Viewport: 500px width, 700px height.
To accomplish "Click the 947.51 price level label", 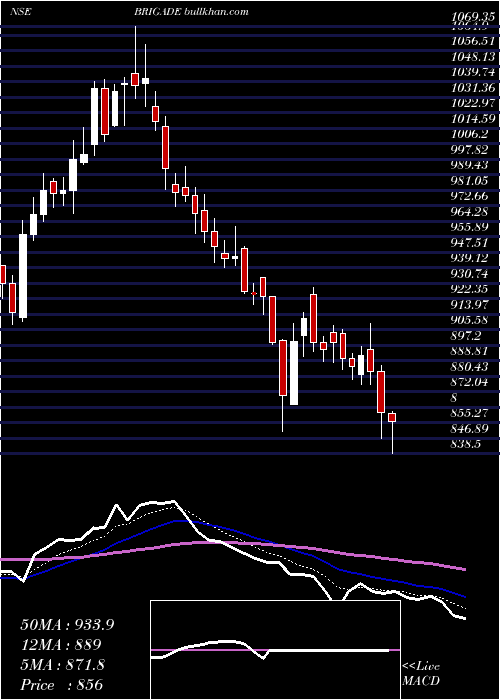I will (470, 242).
